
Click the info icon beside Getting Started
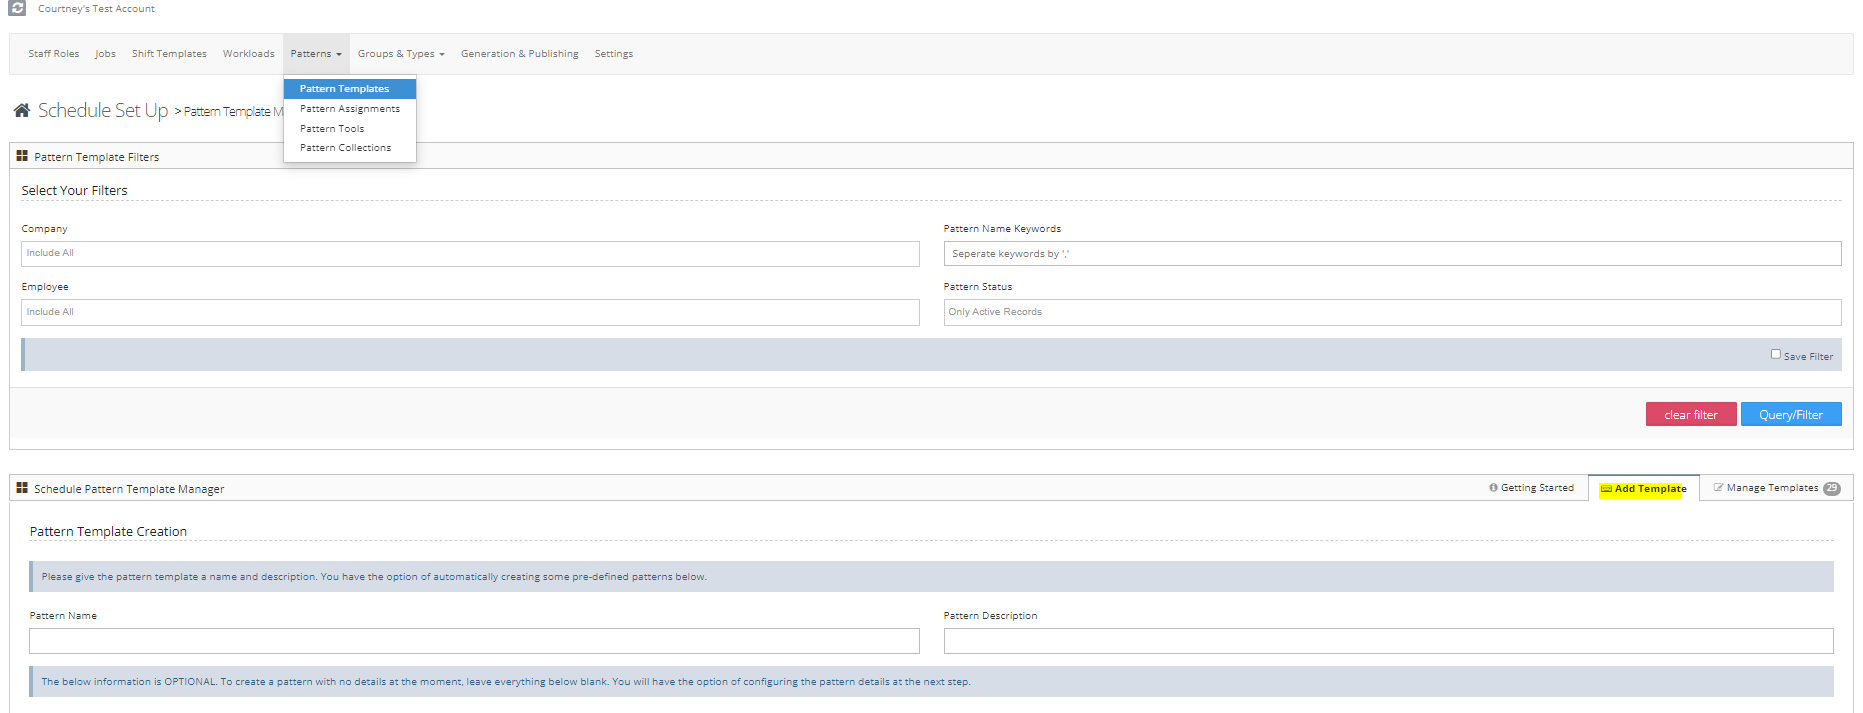(x=1493, y=488)
